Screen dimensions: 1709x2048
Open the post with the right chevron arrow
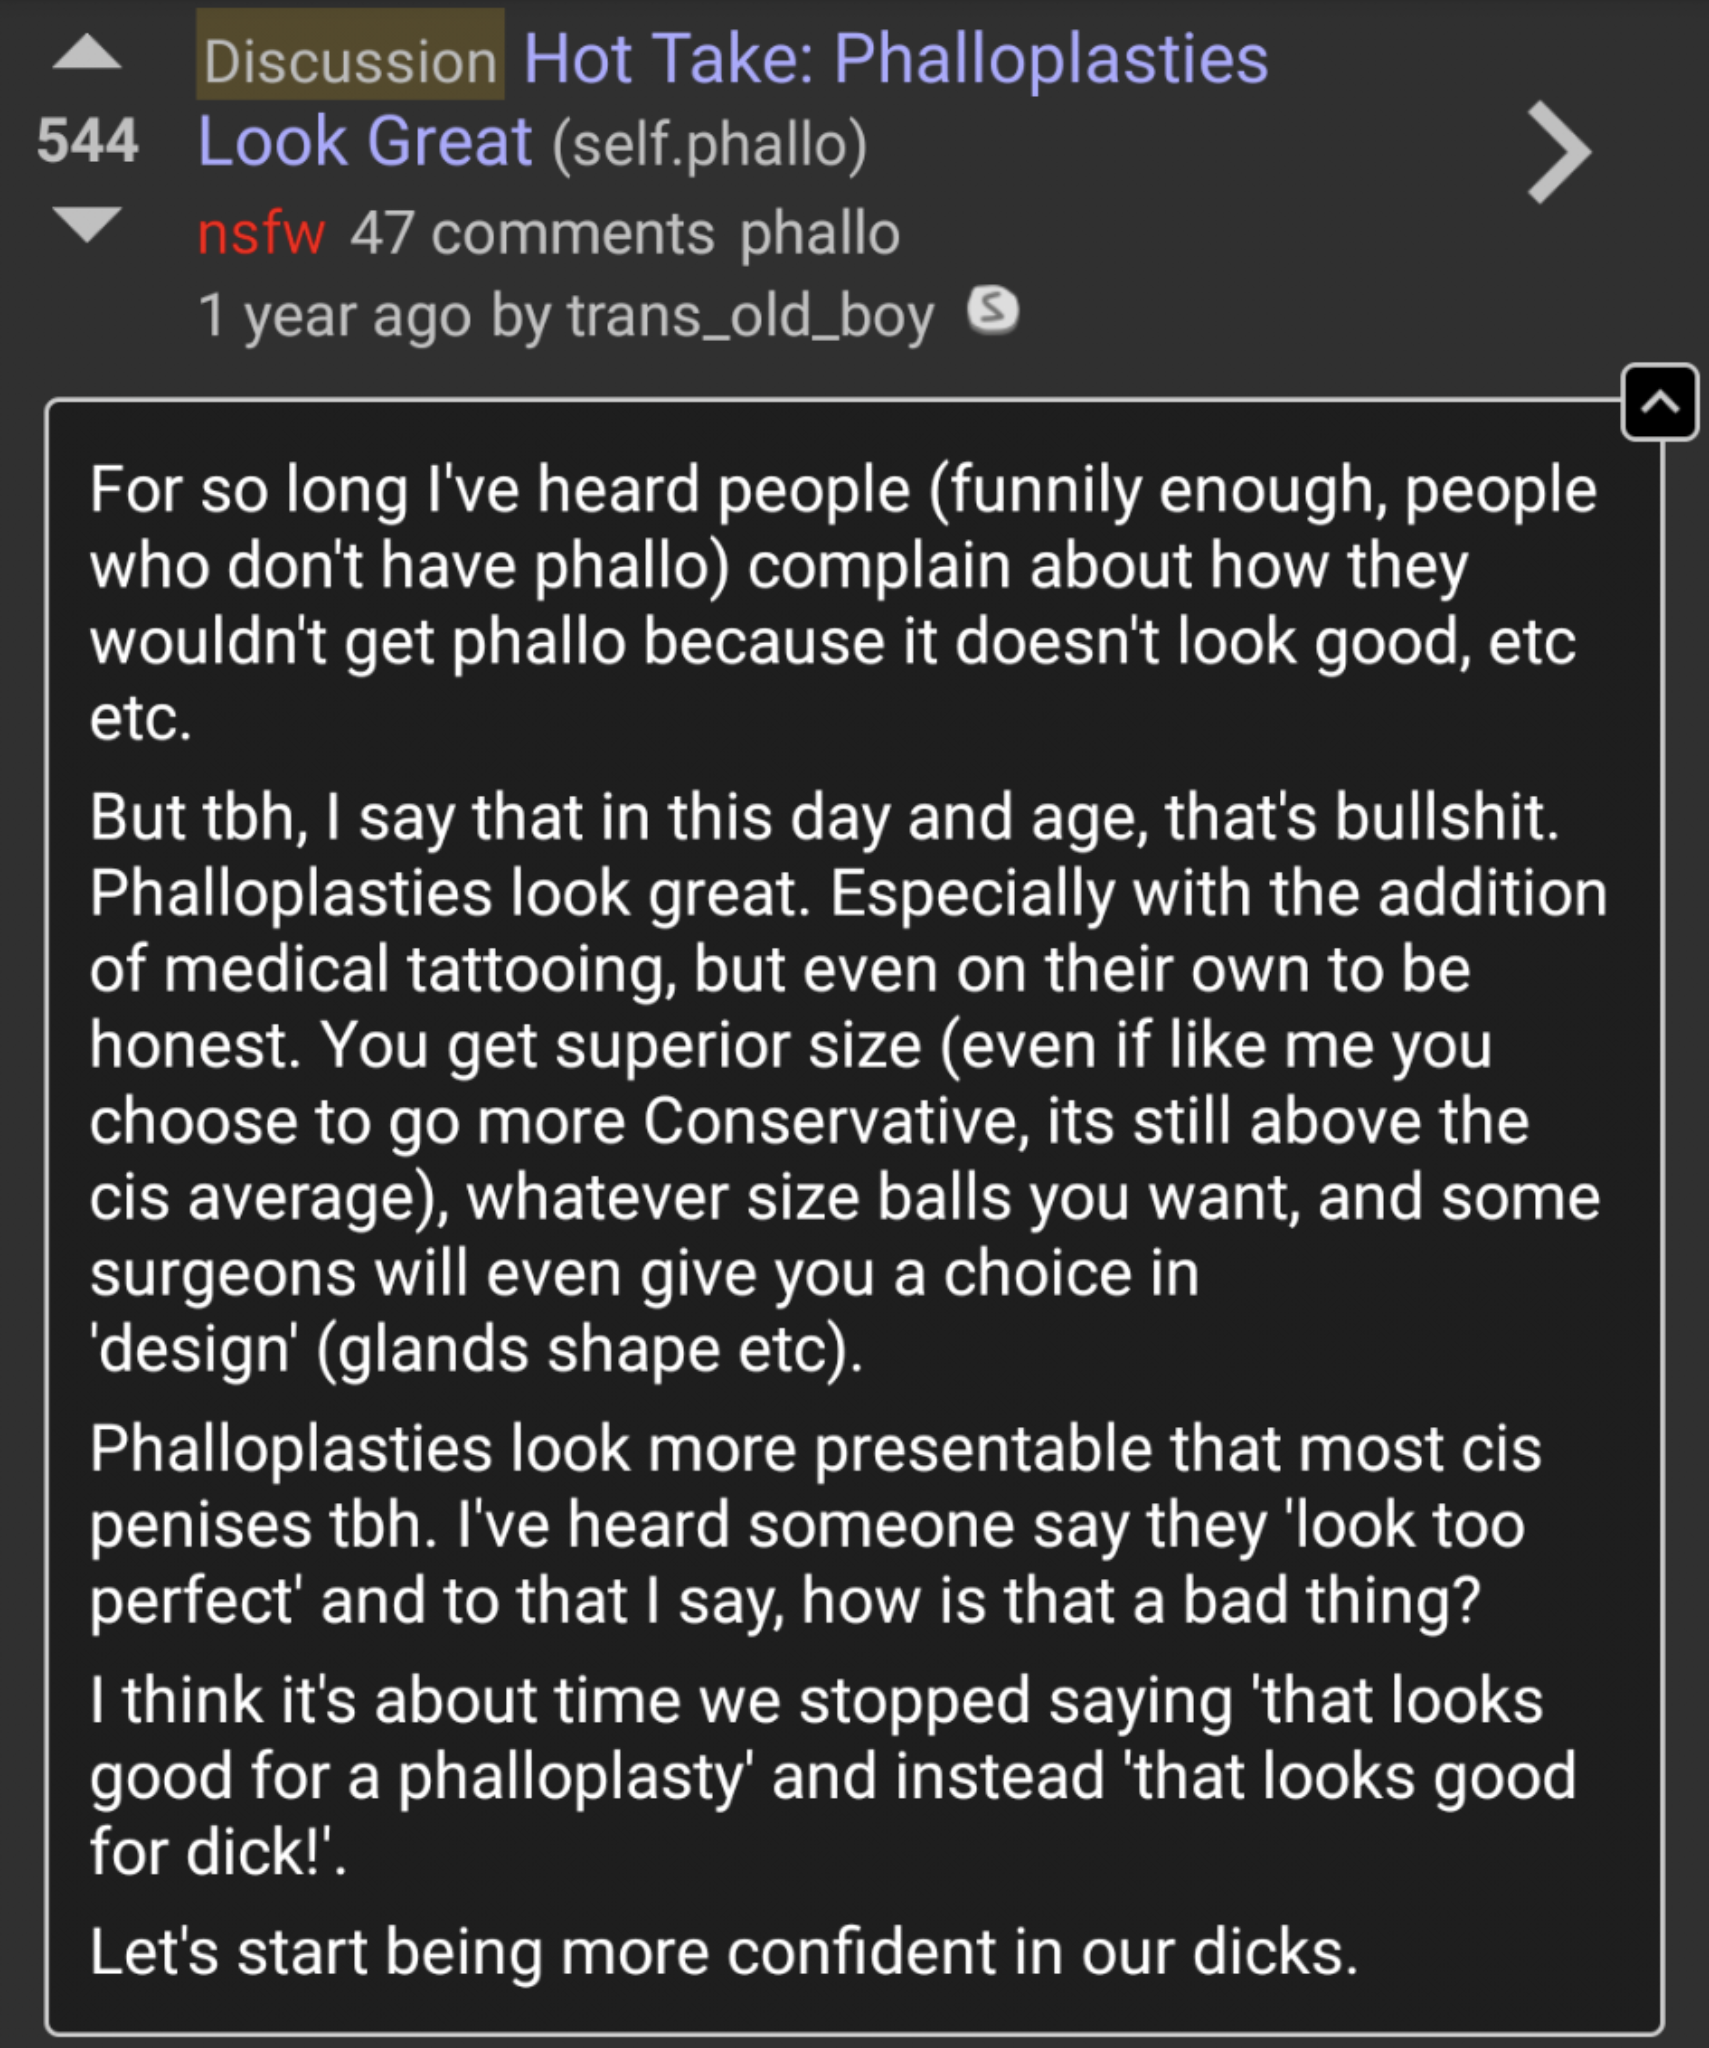[x=1558, y=153]
